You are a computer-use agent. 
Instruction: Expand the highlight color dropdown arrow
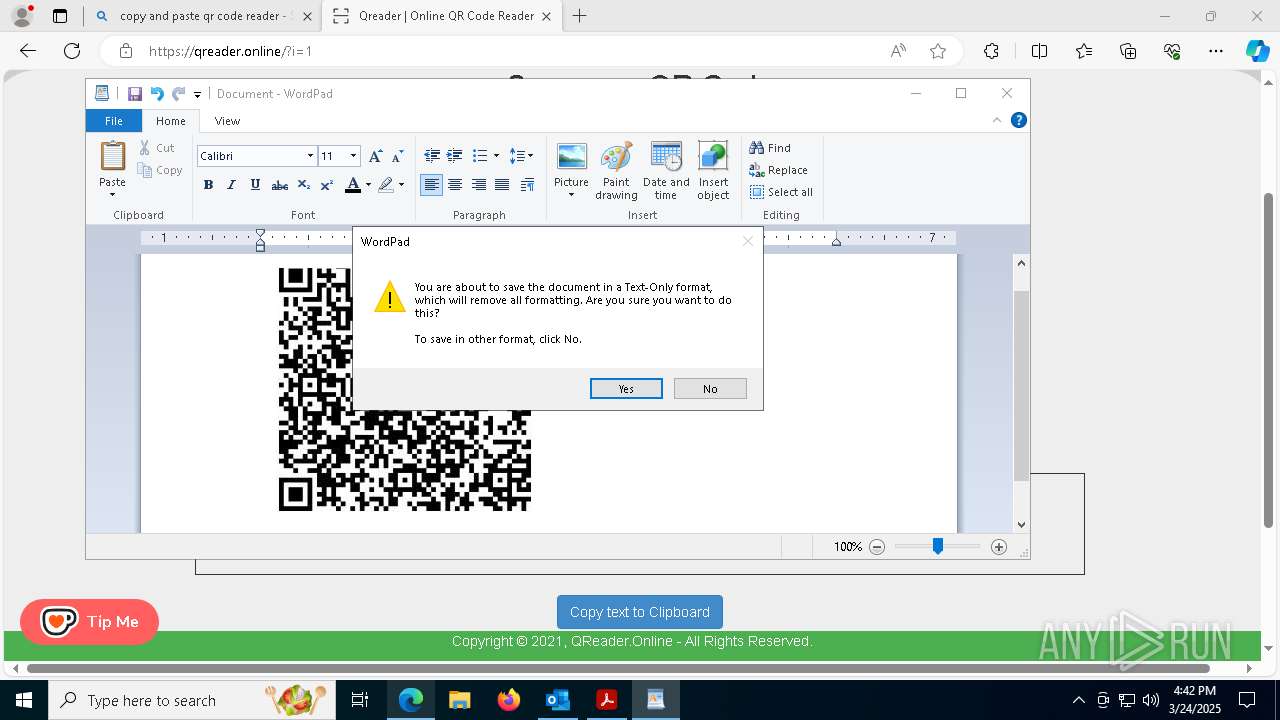(x=401, y=185)
